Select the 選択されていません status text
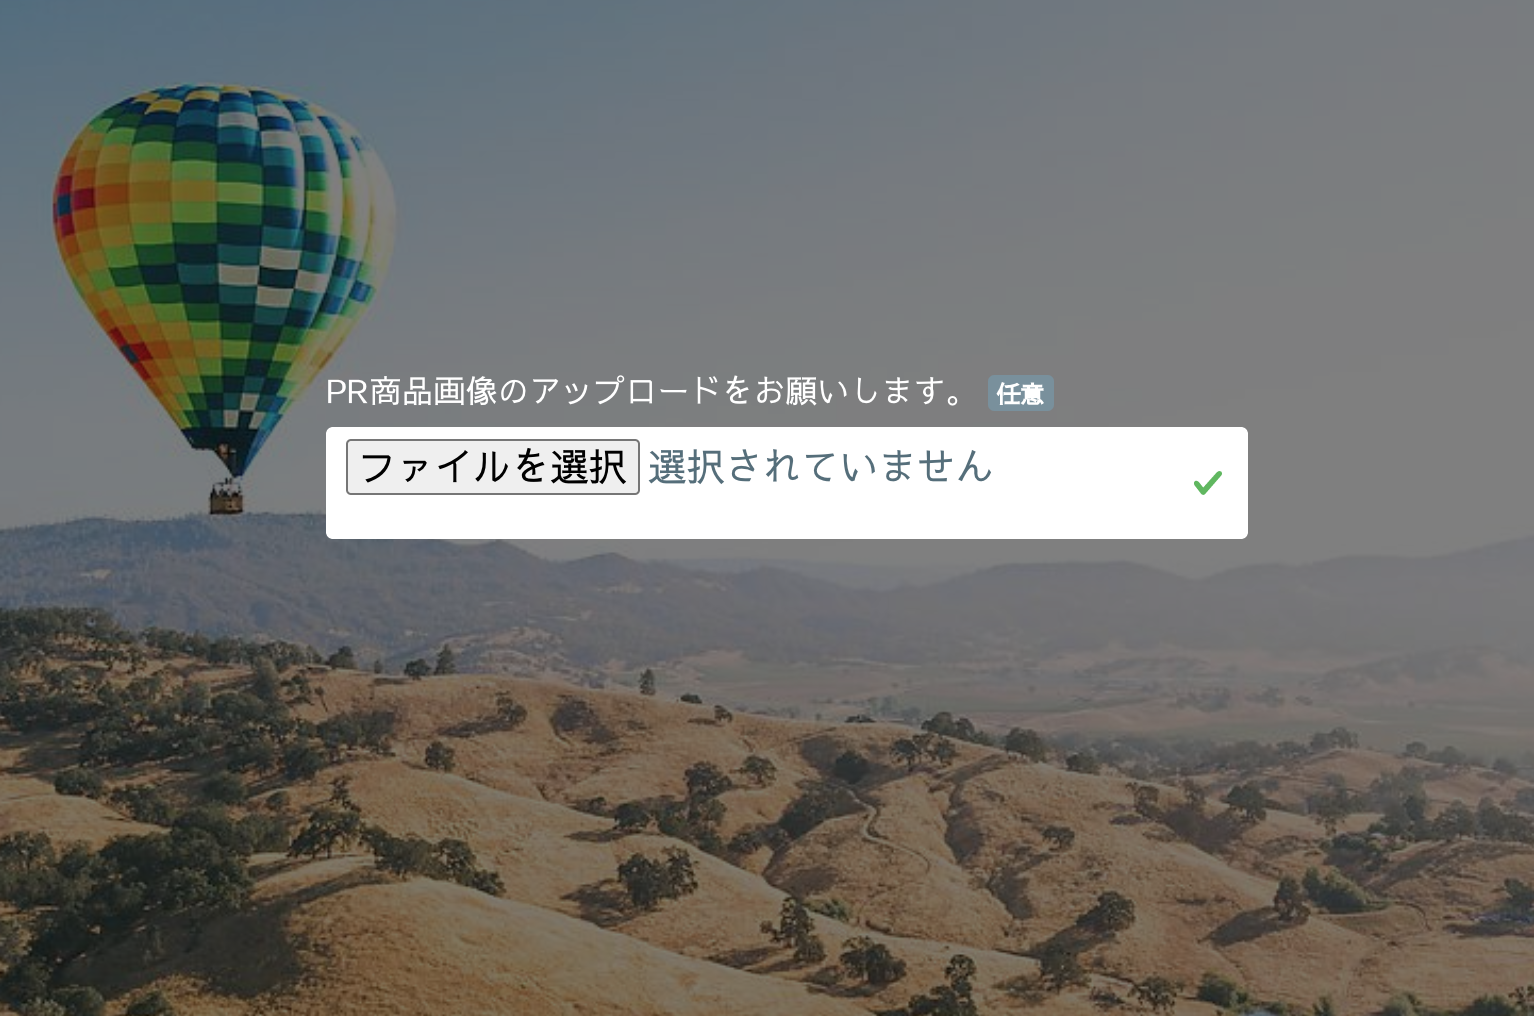Screen dimensions: 1534x1016 [x=820, y=466]
